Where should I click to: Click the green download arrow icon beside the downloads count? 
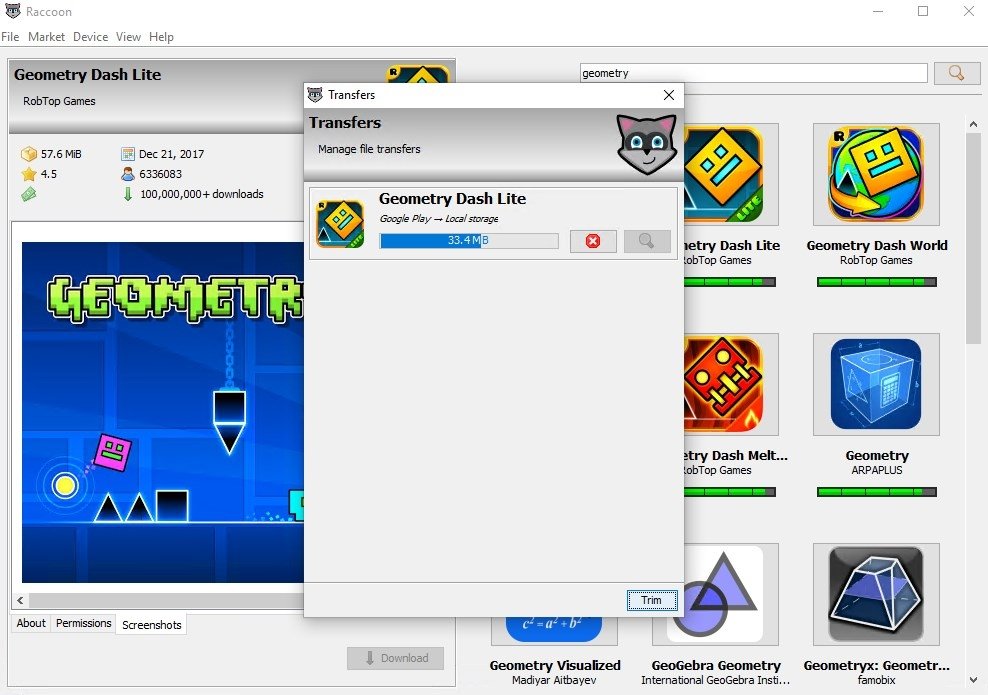coord(128,194)
